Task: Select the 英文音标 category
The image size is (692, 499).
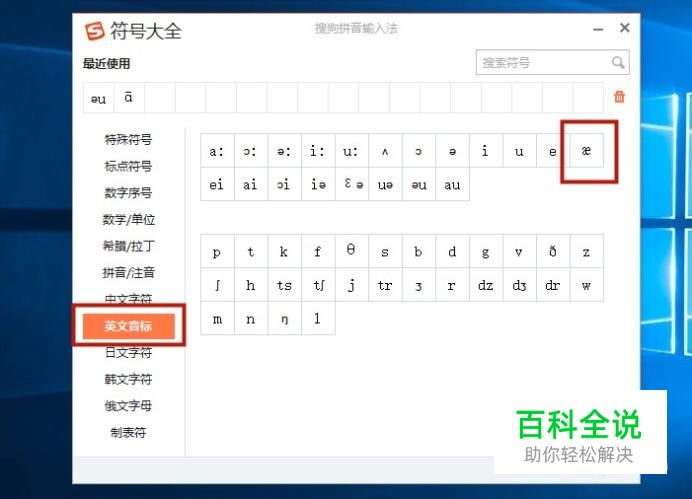Action: 129,326
